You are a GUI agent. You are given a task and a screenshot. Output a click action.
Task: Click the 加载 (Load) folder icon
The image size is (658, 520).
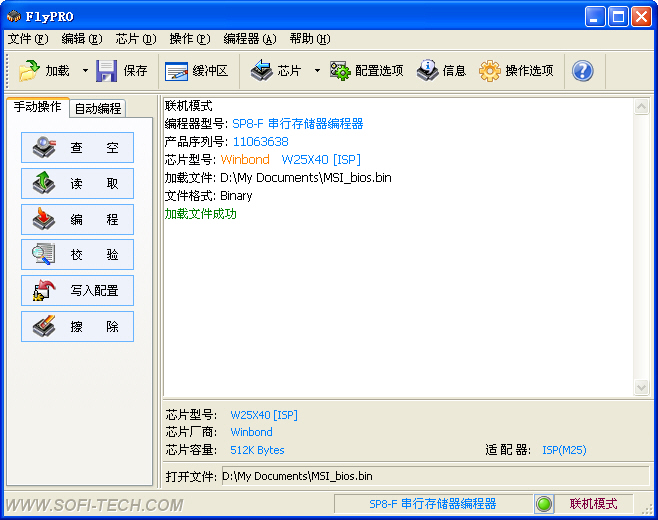(29, 71)
